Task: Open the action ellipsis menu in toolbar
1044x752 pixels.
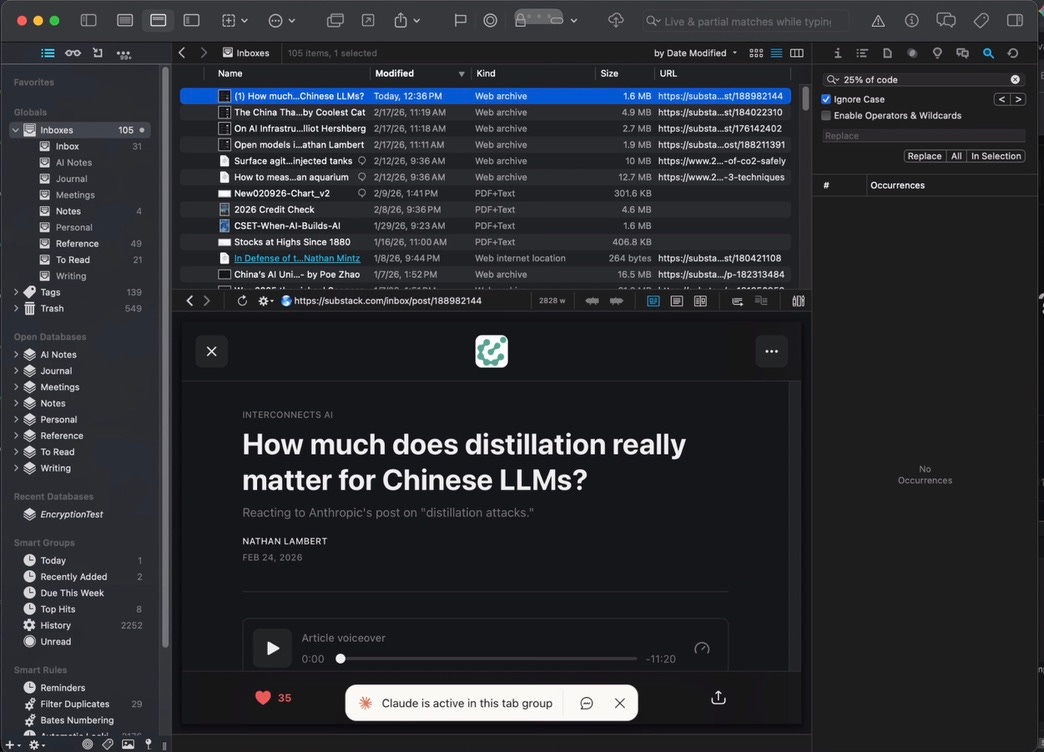Action: click(x=275, y=21)
